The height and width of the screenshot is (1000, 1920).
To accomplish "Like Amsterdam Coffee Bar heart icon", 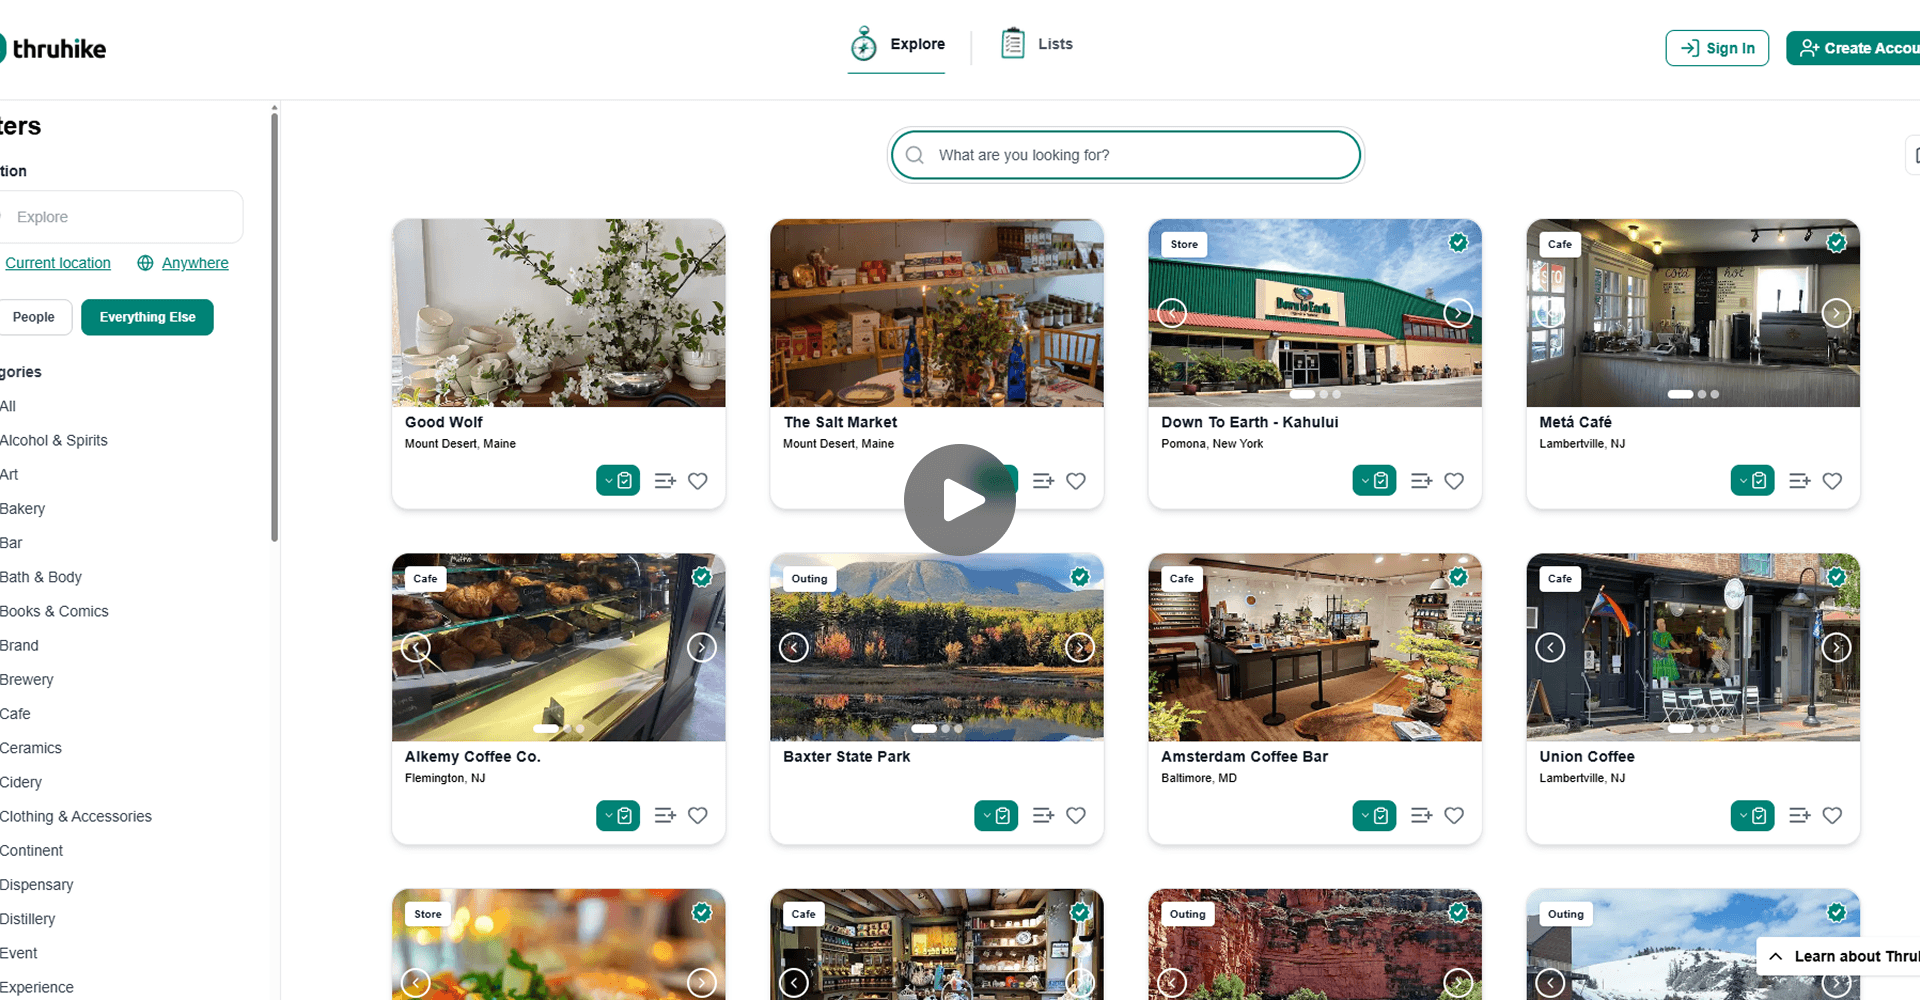I will click(x=1454, y=816).
